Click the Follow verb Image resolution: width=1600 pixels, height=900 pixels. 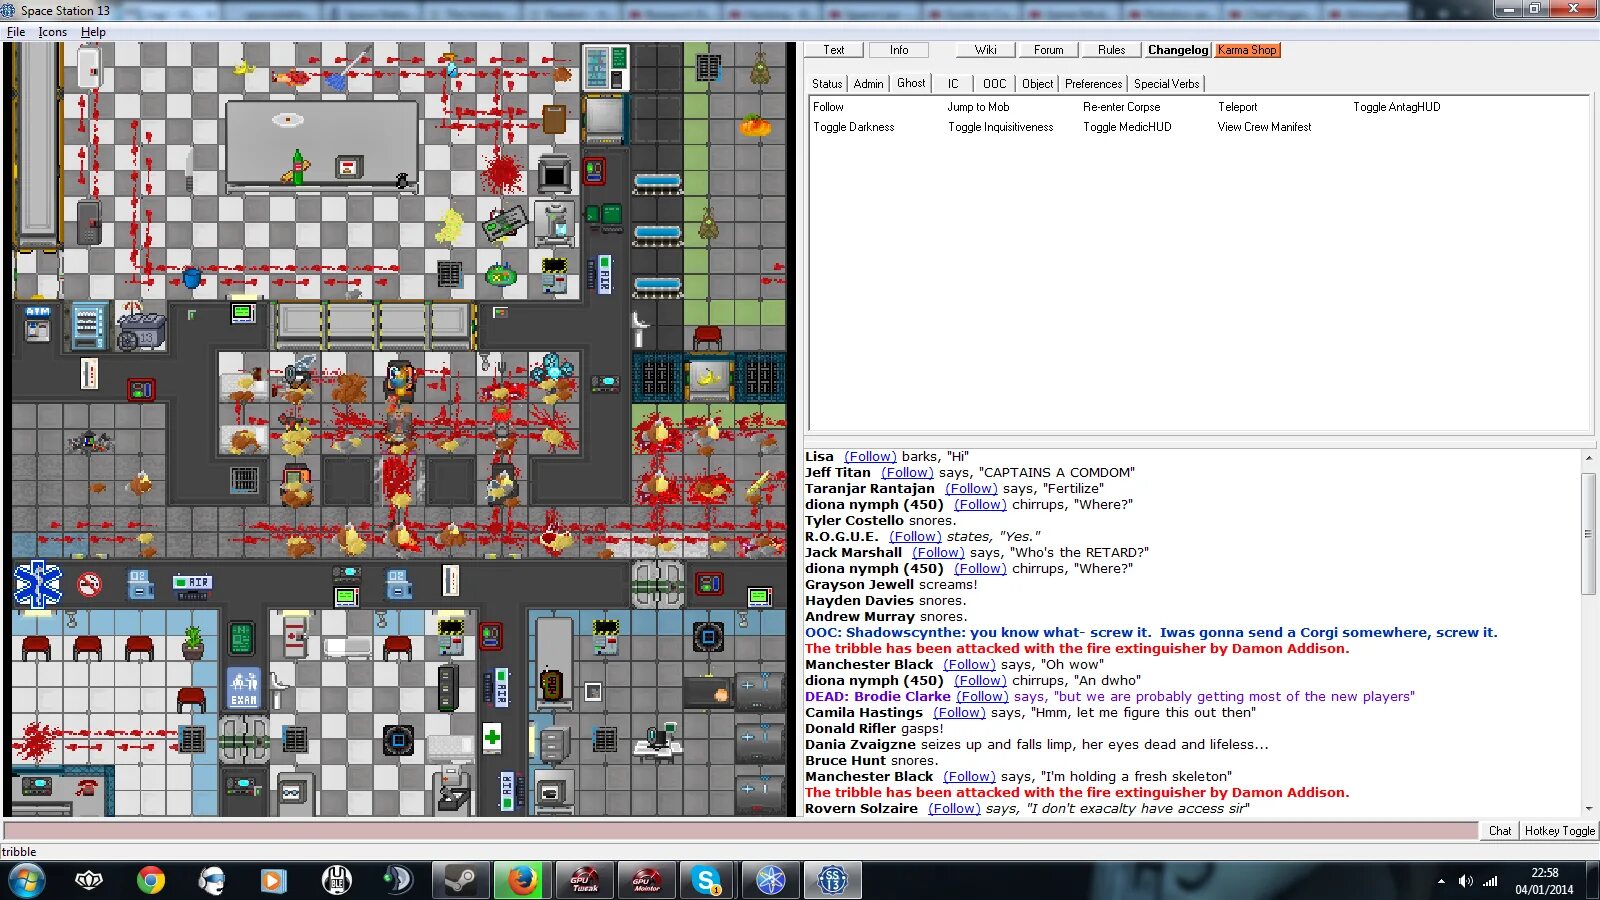coord(828,107)
